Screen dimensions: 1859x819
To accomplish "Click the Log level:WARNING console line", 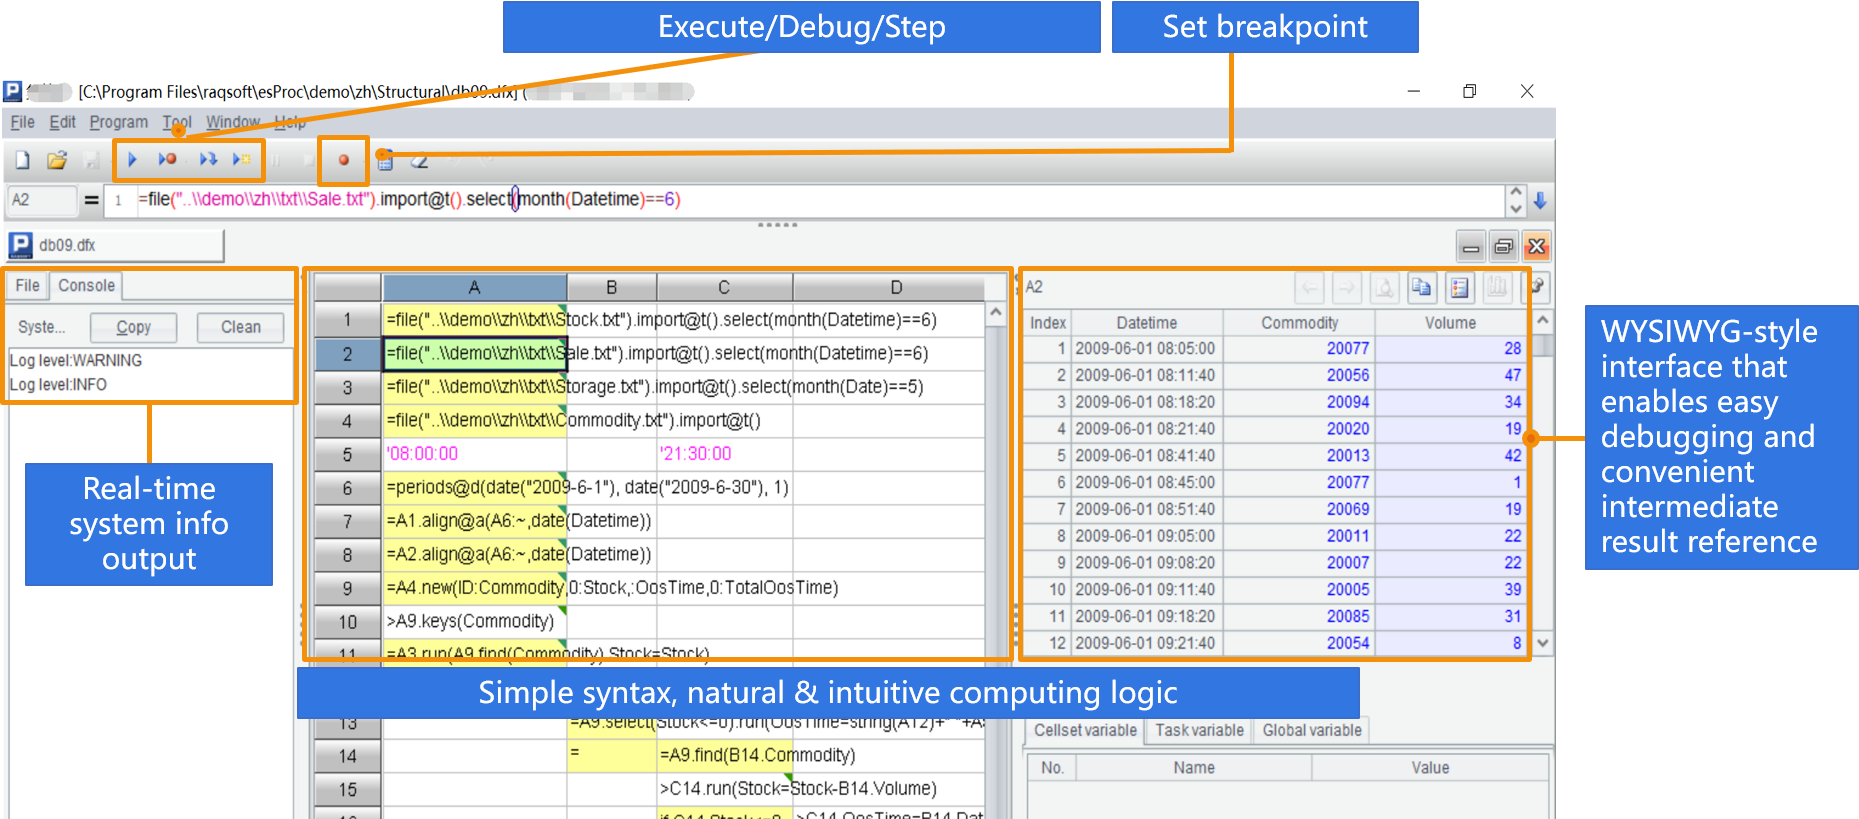I will [76, 360].
